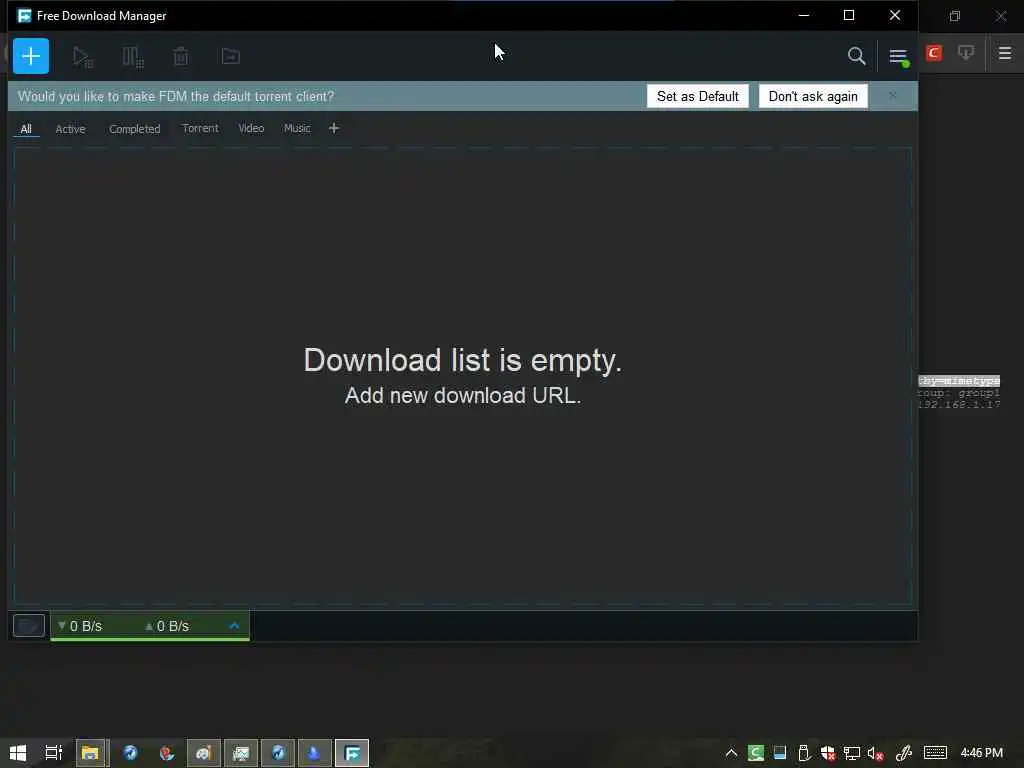Expand the speed panel with up chevron
This screenshot has width=1024, height=768.
point(234,626)
